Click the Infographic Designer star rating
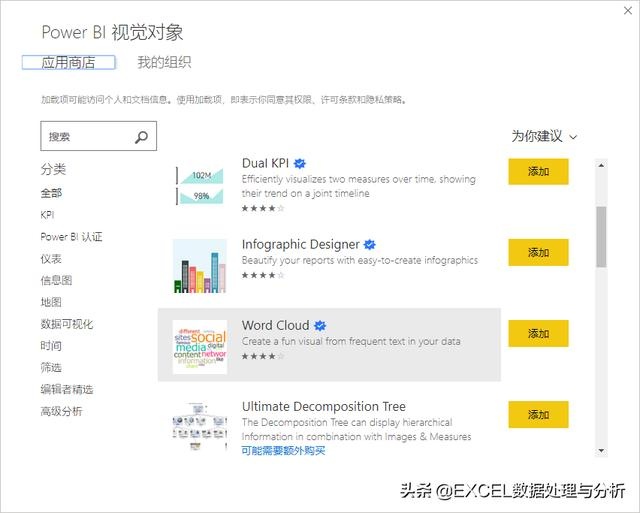 point(263,275)
